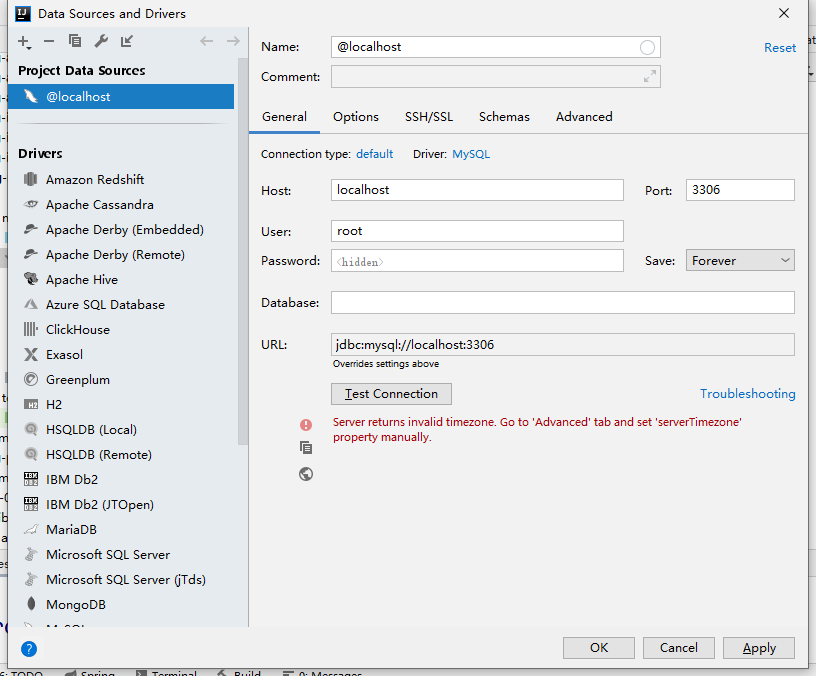The height and width of the screenshot is (676, 816).
Task: Go back with the left arrow icon
Action: [207, 41]
